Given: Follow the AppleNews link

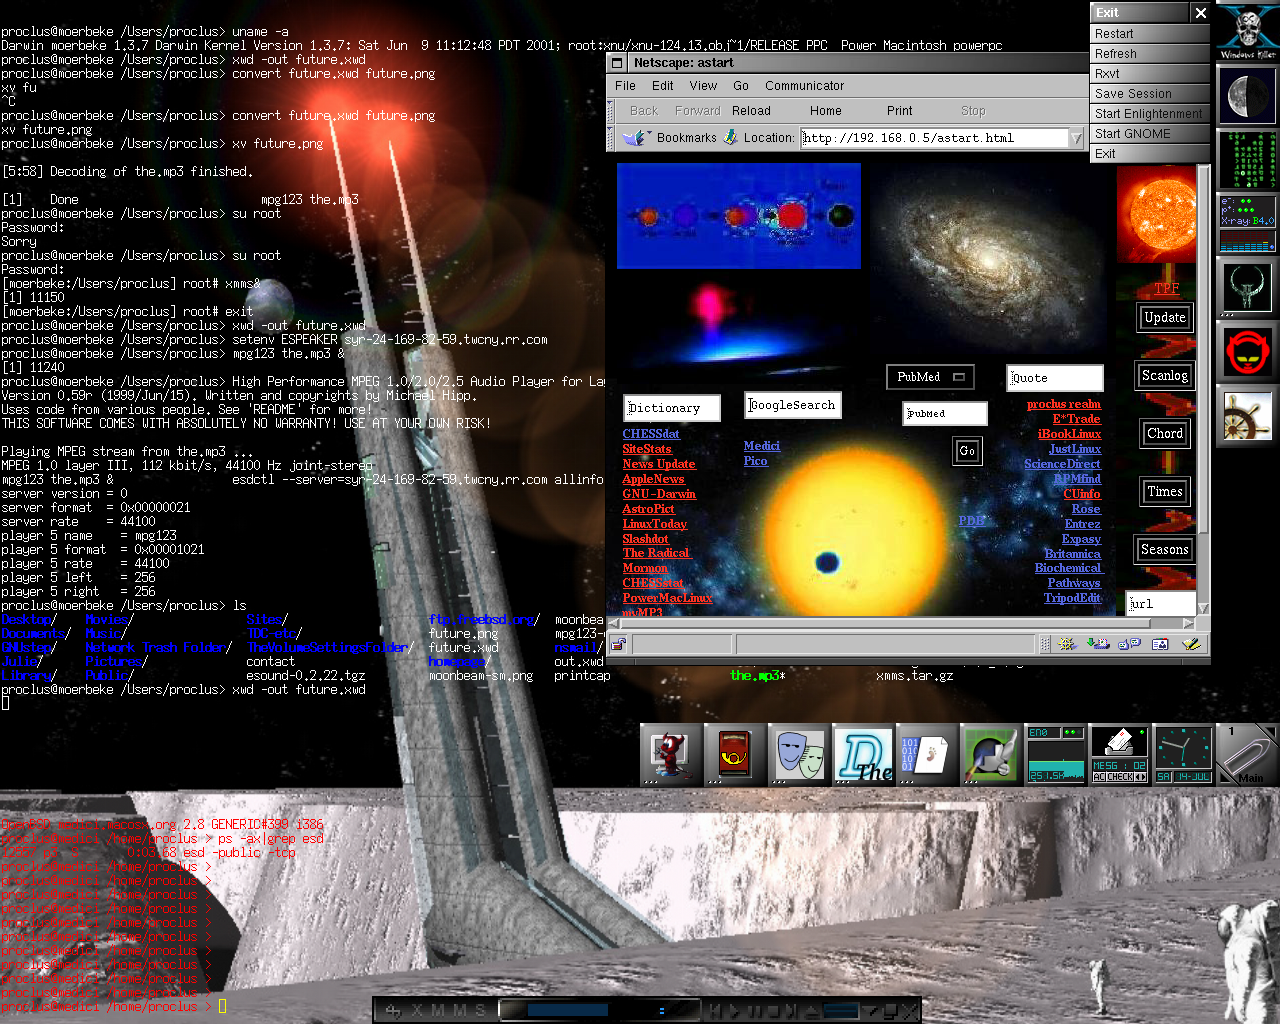Looking at the screenshot, I should tap(653, 479).
